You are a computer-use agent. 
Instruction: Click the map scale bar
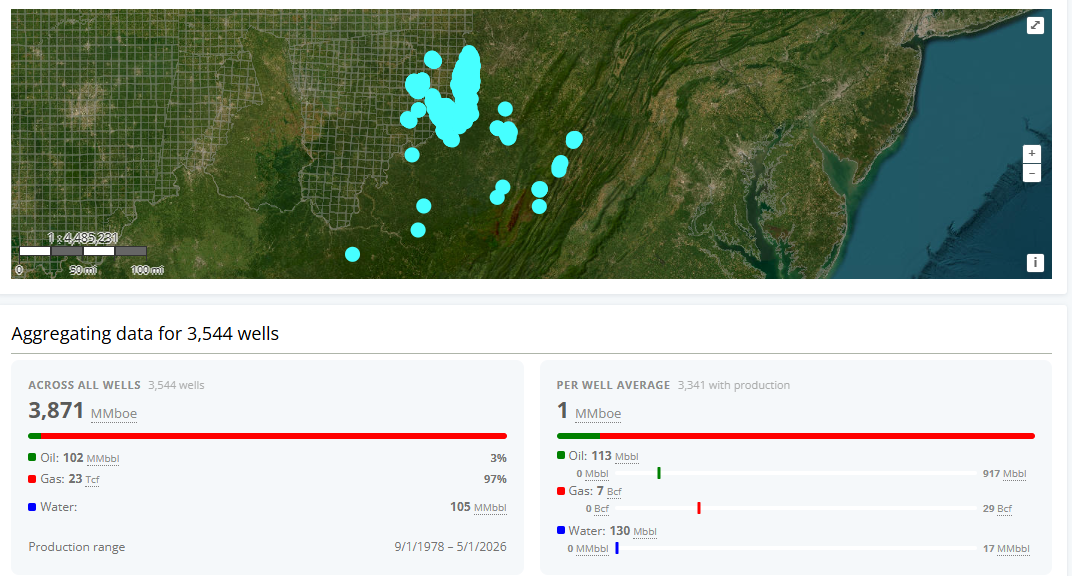pyautogui.click(x=83, y=251)
